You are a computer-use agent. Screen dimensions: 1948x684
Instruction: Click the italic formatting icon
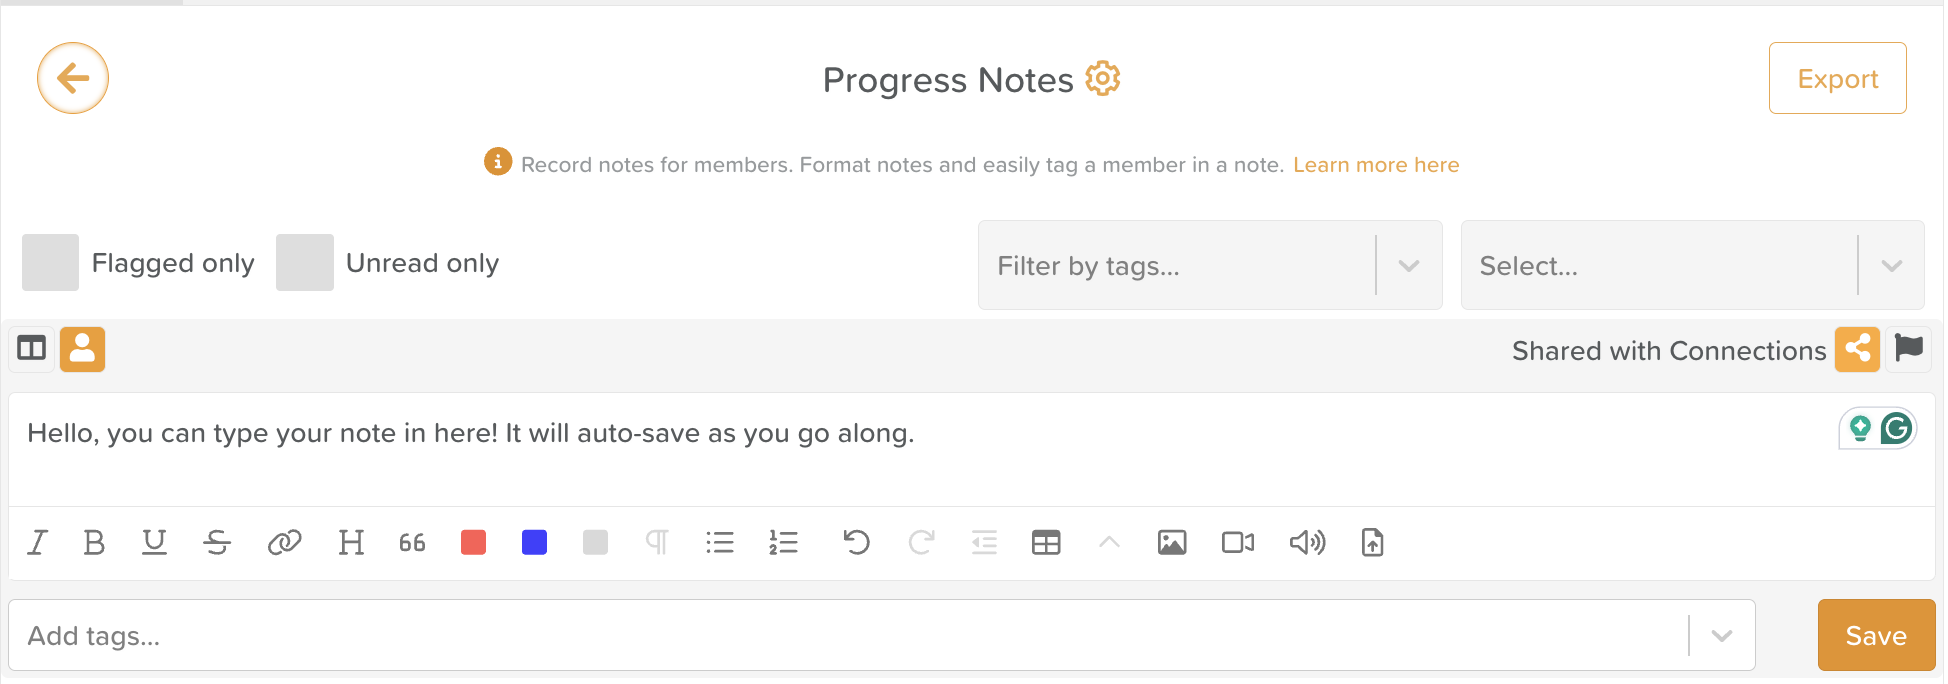click(37, 542)
